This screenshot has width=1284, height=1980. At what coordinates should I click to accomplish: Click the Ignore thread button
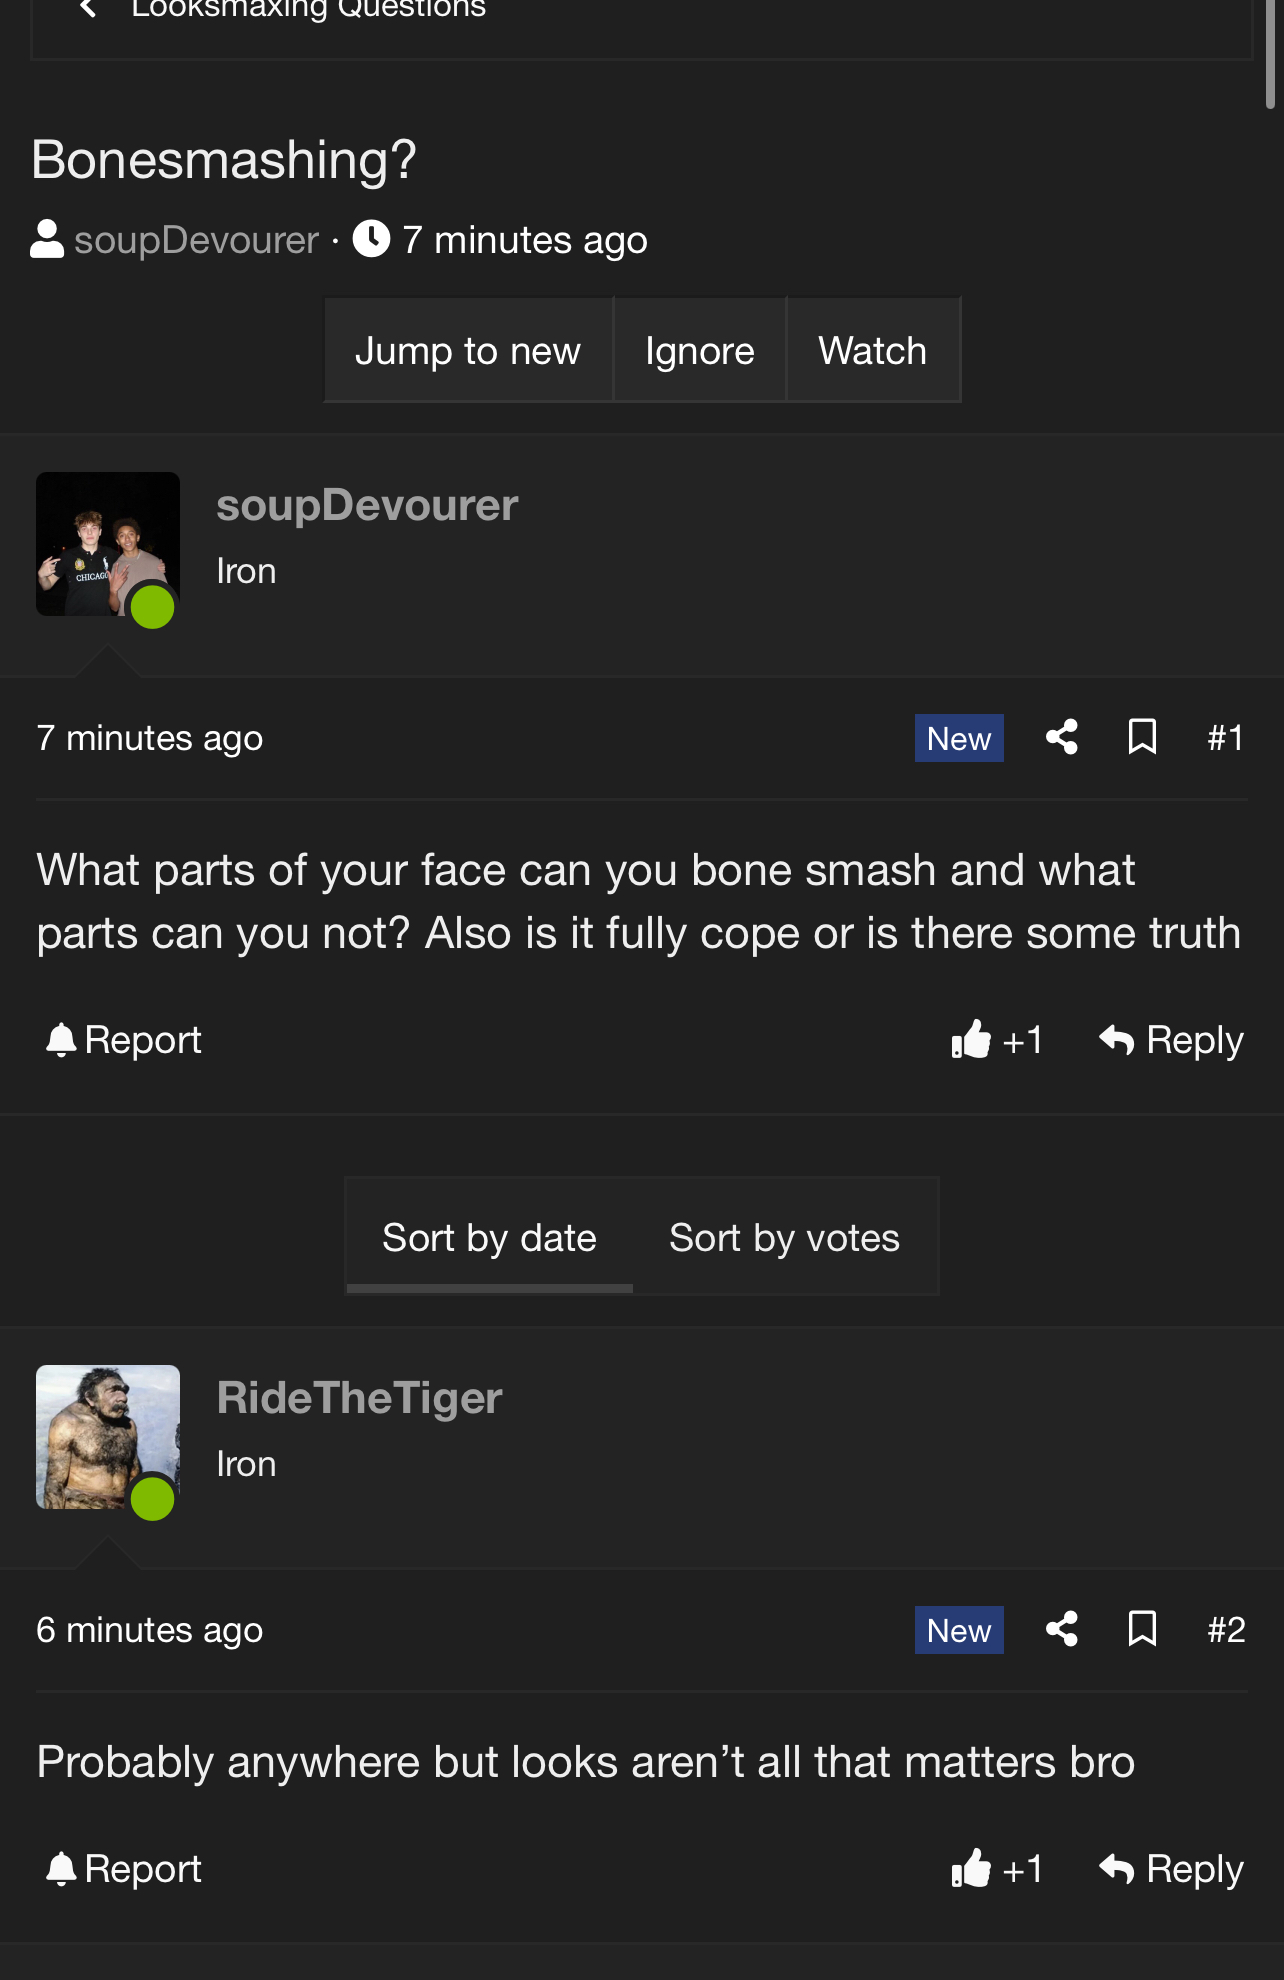point(700,351)
